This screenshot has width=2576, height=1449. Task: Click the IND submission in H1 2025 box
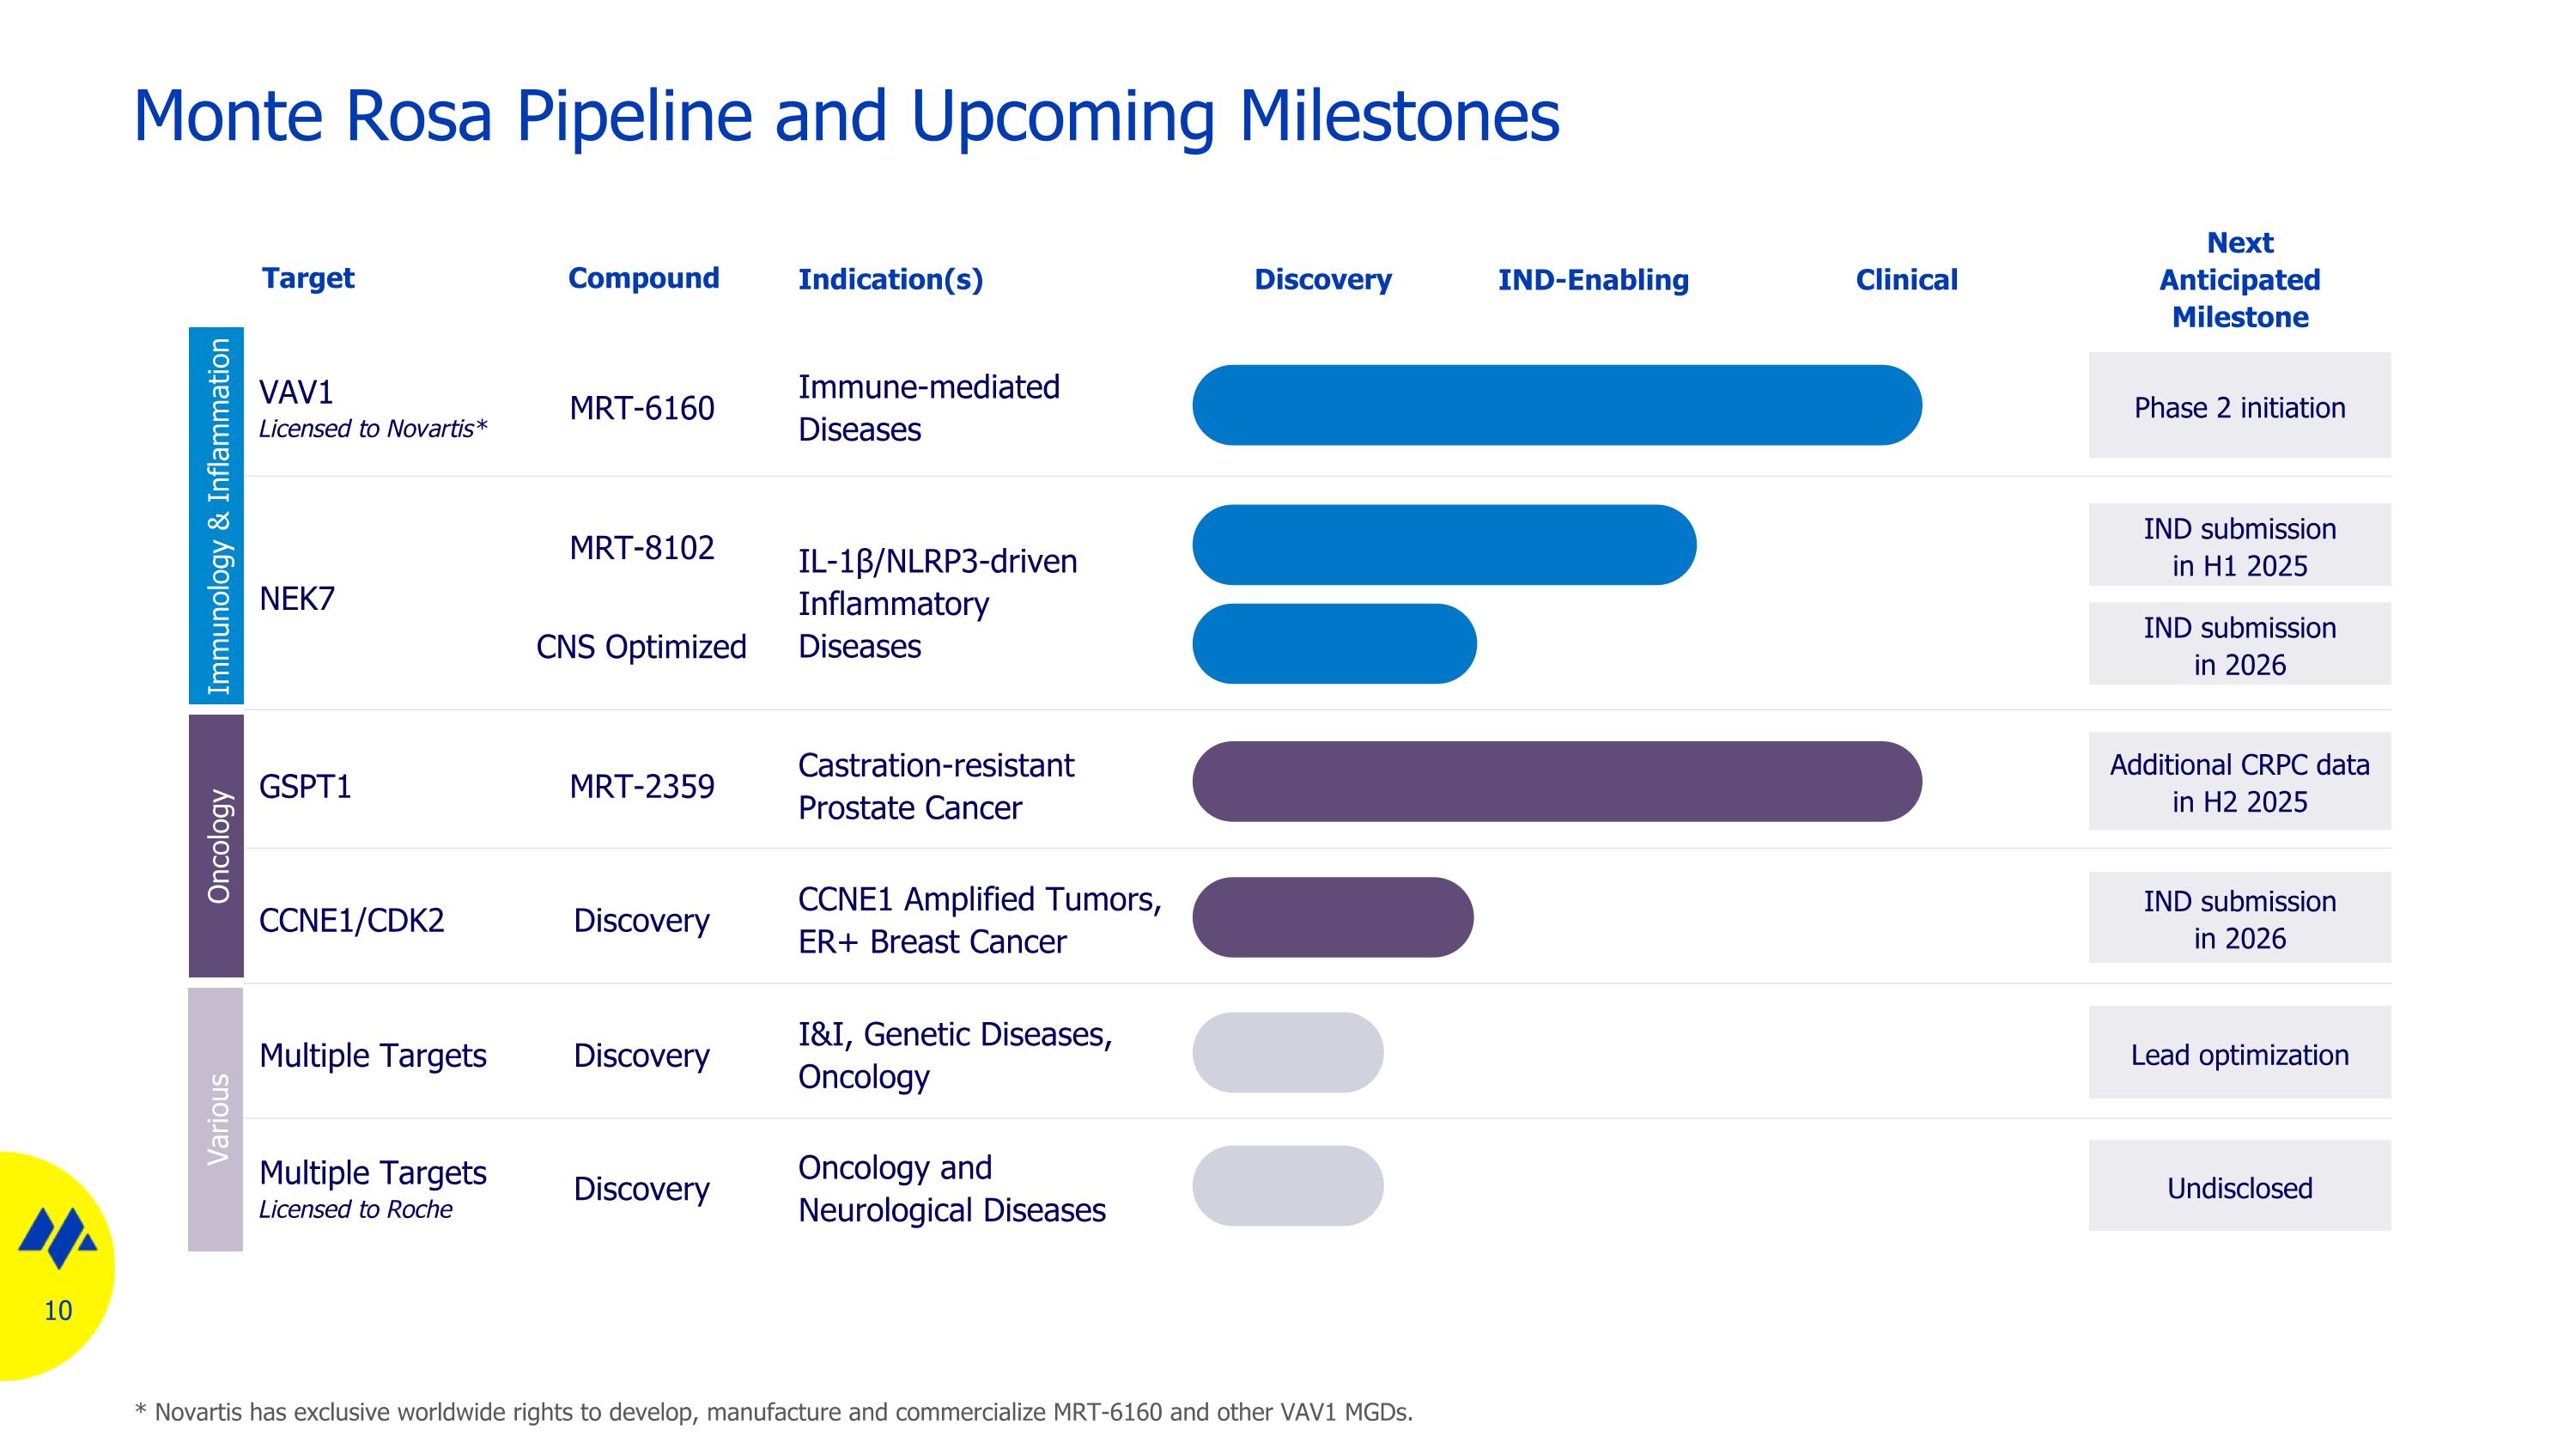point(2239,546)
